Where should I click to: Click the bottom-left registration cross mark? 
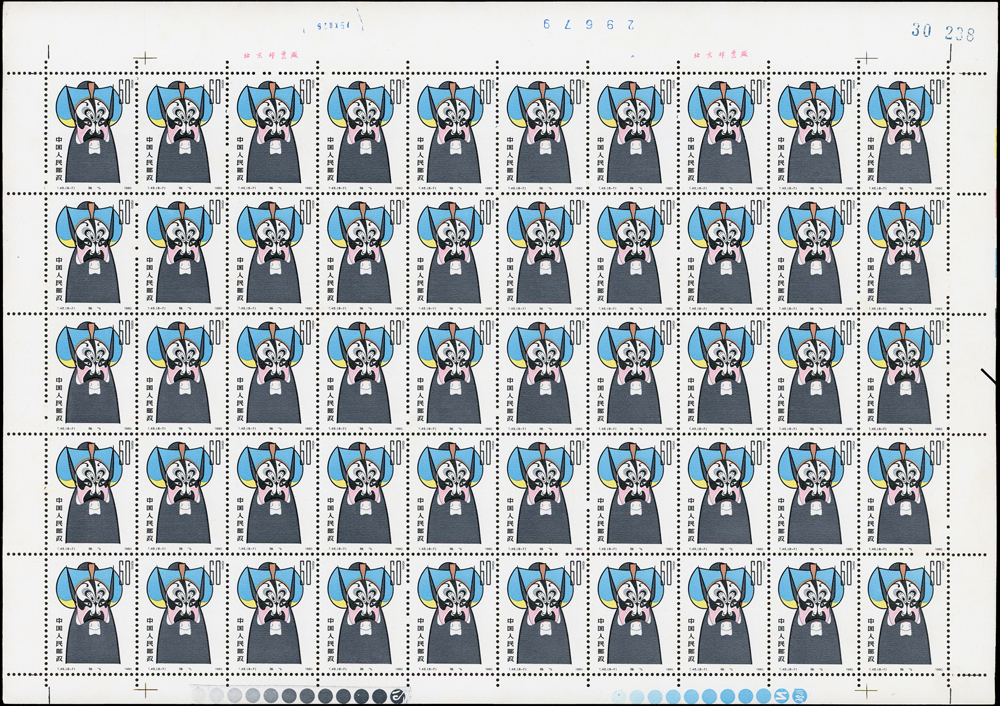tap(146, 690)
